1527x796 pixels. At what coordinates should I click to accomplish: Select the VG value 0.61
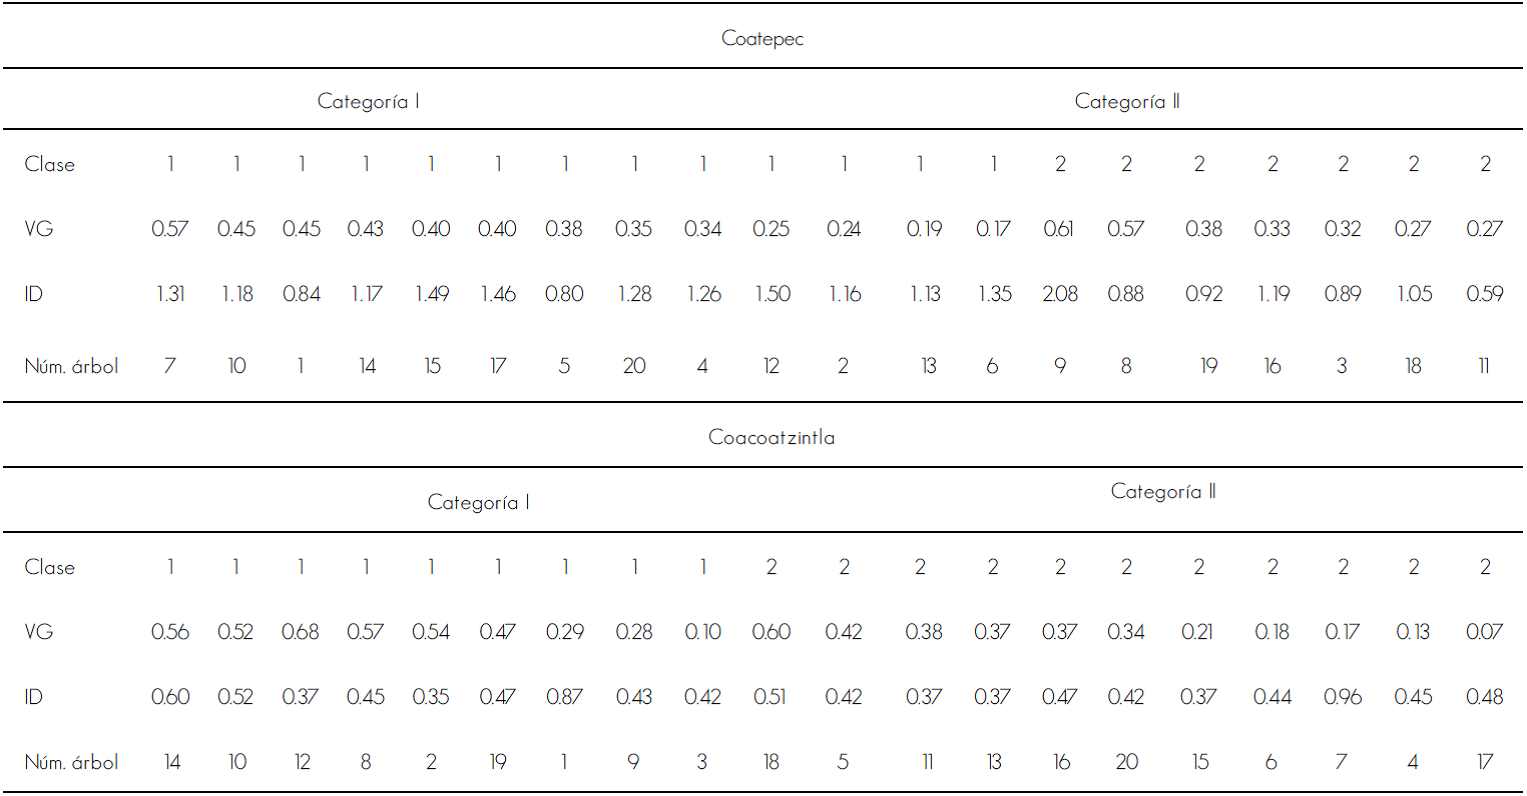pos(1059,229)
